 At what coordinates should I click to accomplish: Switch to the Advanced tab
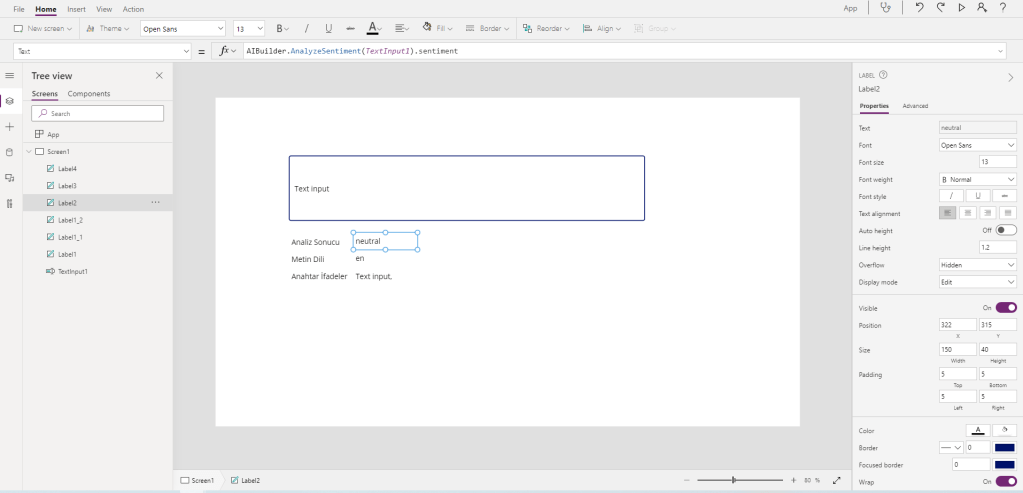(x=915, y=105)
